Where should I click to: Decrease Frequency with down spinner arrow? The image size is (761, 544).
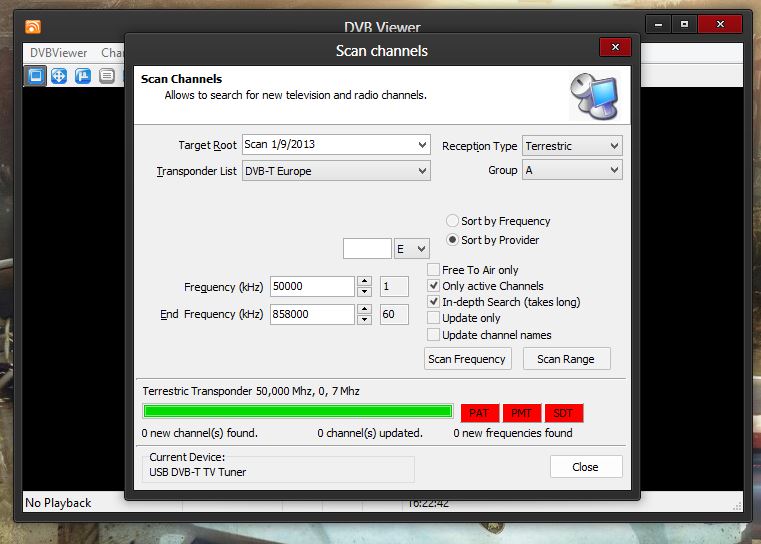click(x=364, y=292)
